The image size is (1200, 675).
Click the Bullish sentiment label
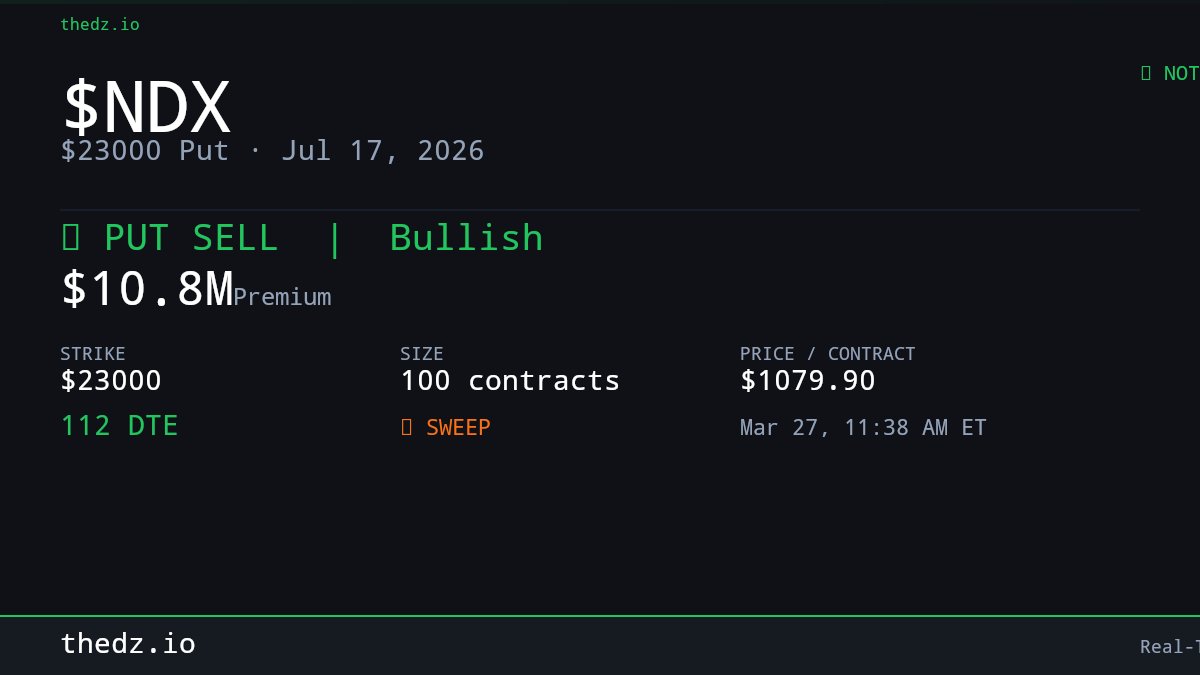466,238
